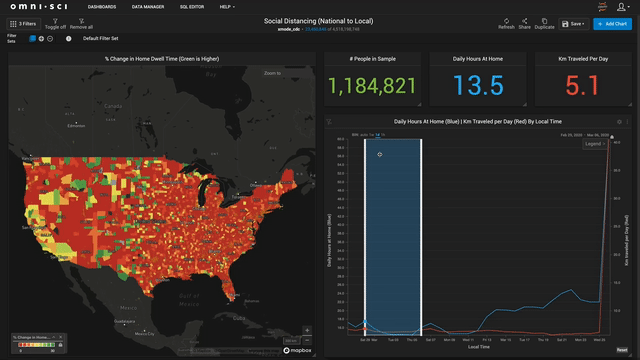Open the Data Manager page
The width and height of the screenshot is (640, 360).
click(148, 7)
